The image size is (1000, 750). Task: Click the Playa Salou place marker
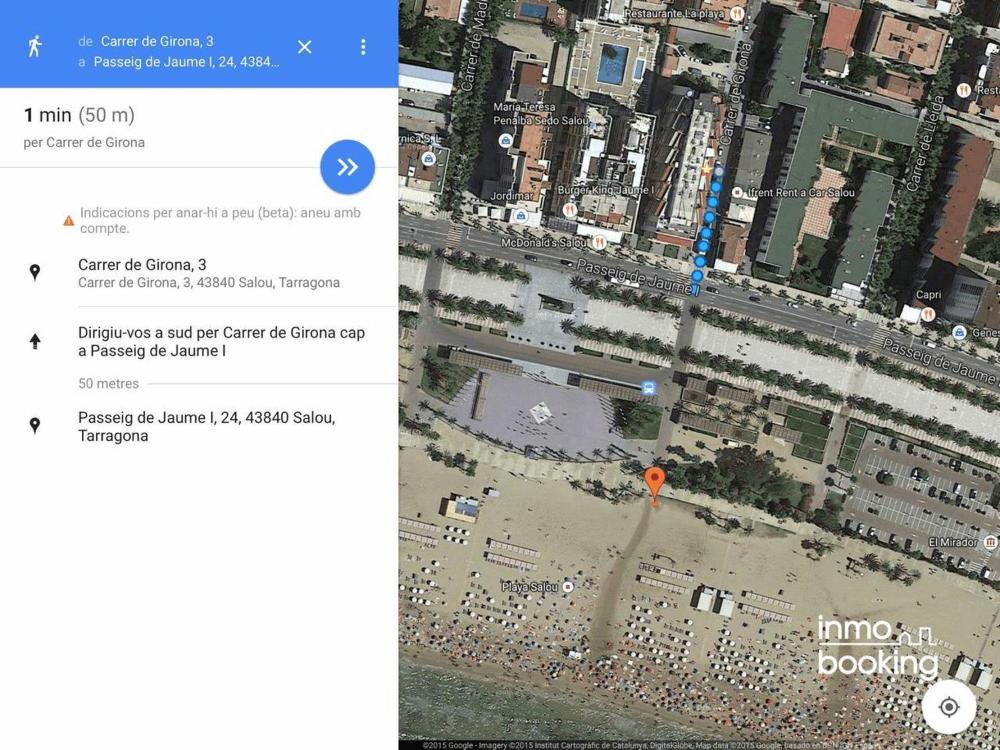(568, 587)
